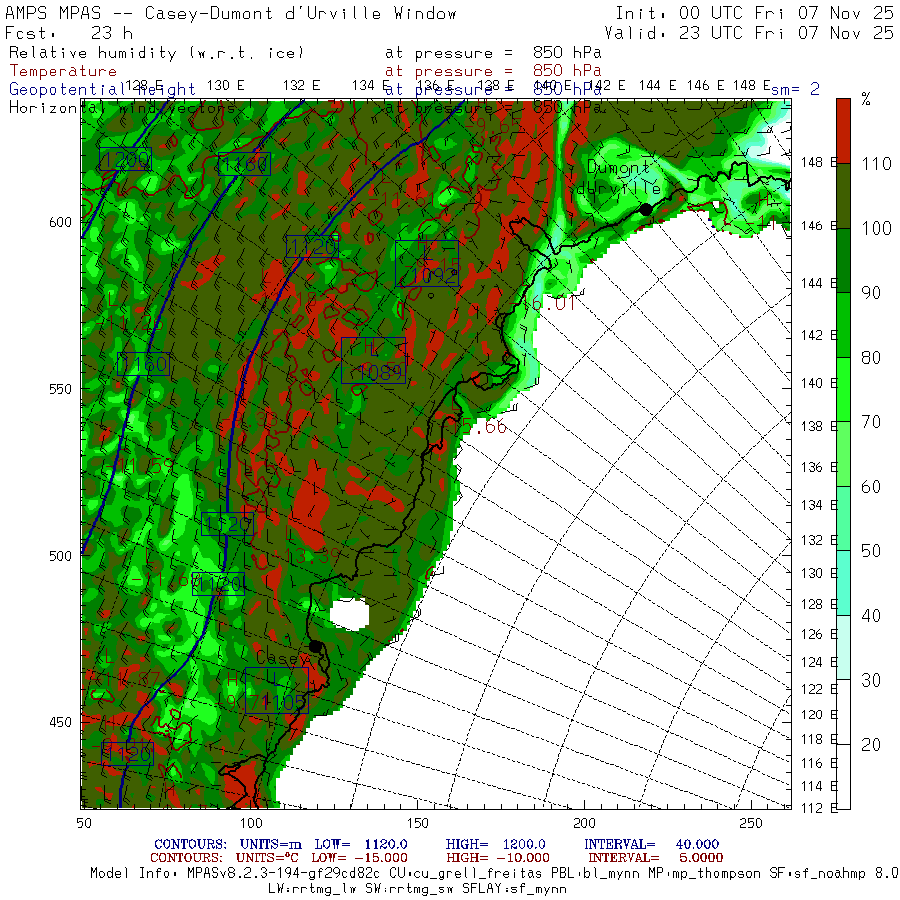Click the 1105 low label near Casey
The image size is (900, 900).
click(x=277, y=690)
